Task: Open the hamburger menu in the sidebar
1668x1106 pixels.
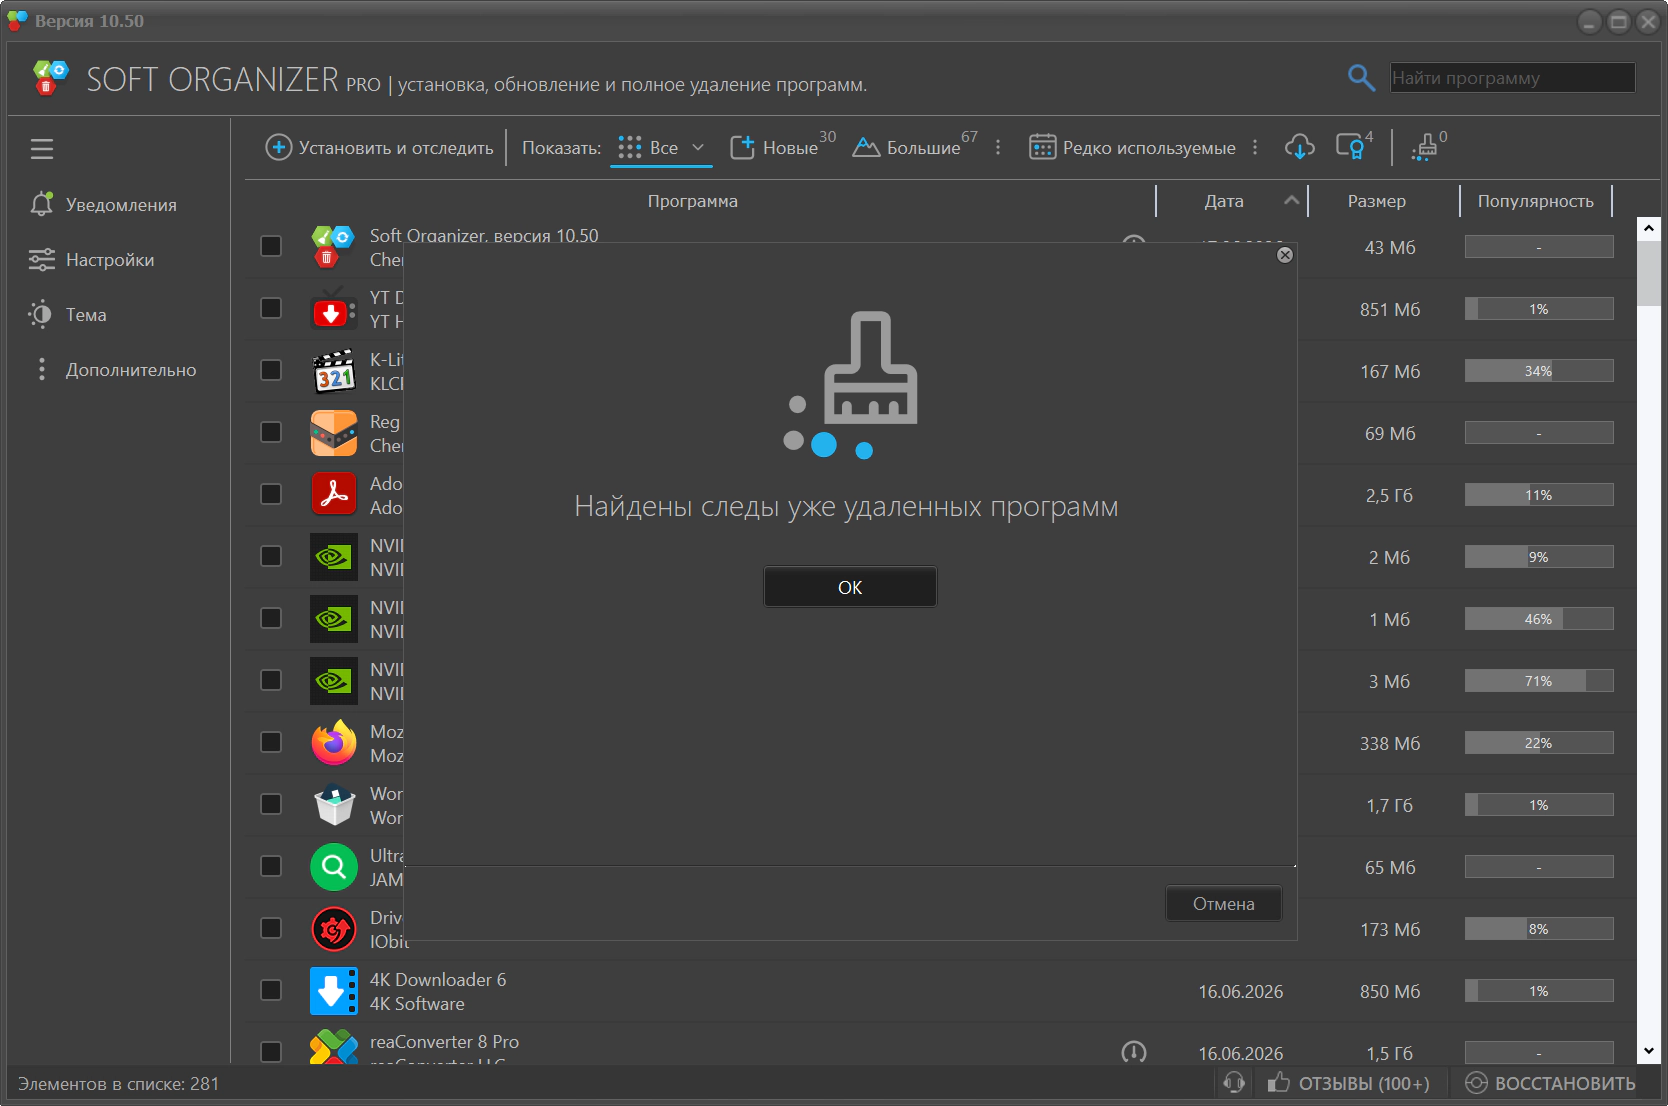Action: click(42, 149)
